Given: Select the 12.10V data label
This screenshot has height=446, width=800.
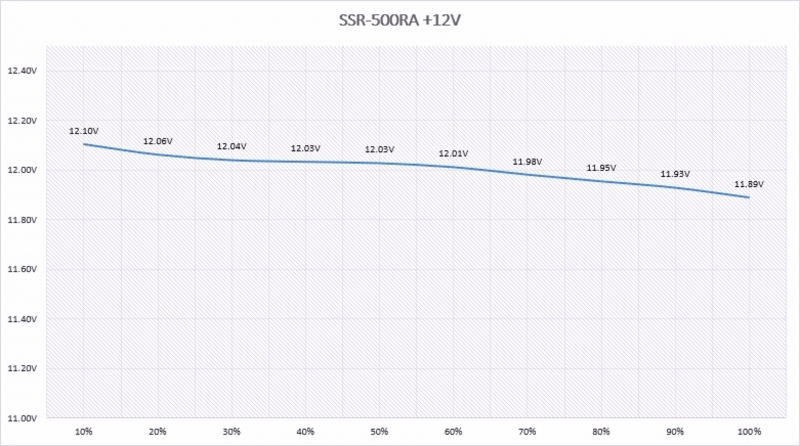Looking at the screenshot, I should (x=84, y=131).
